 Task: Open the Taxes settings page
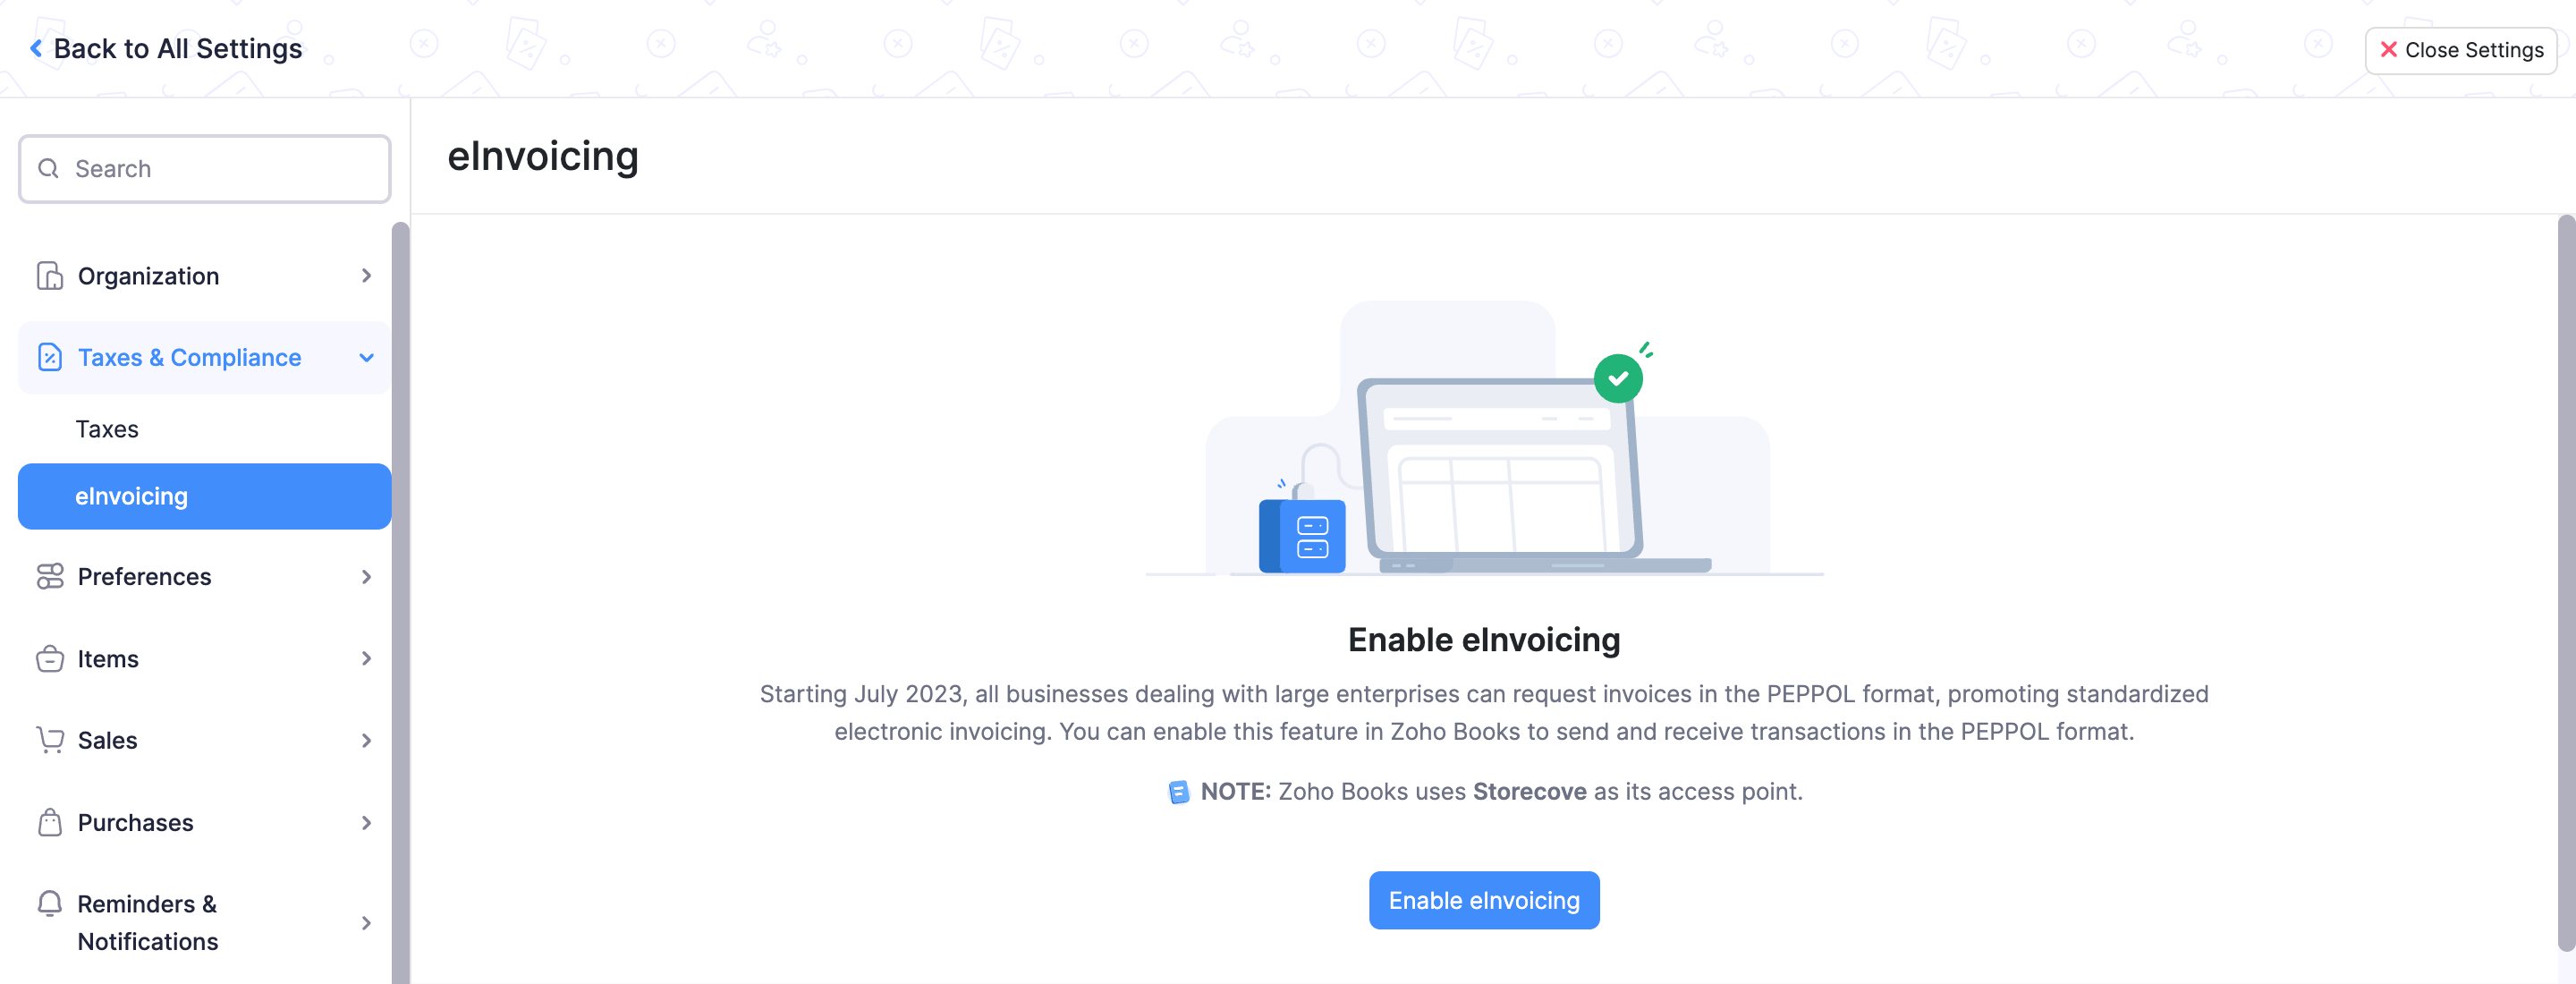click(106, 428)
